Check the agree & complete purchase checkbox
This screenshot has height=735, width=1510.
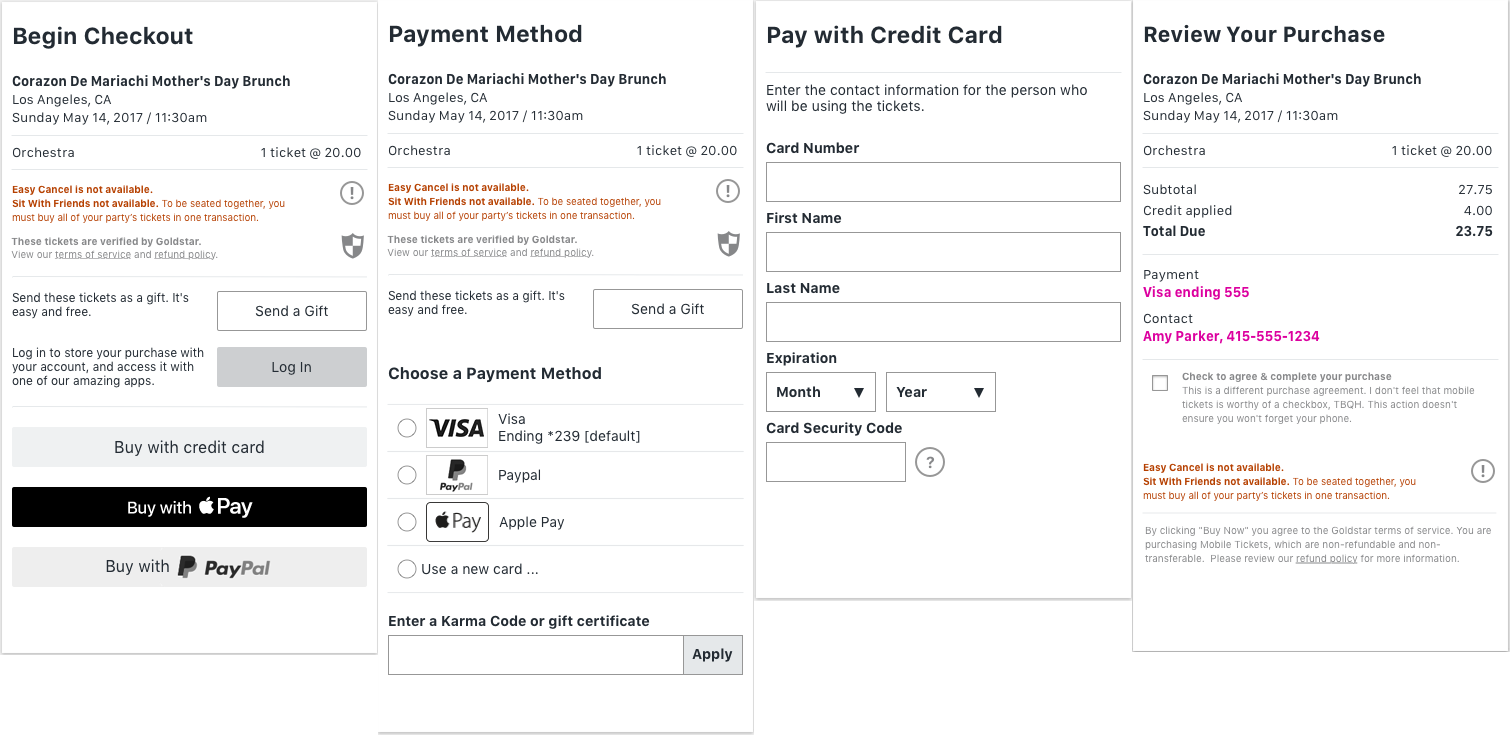tap(1160, 383)
